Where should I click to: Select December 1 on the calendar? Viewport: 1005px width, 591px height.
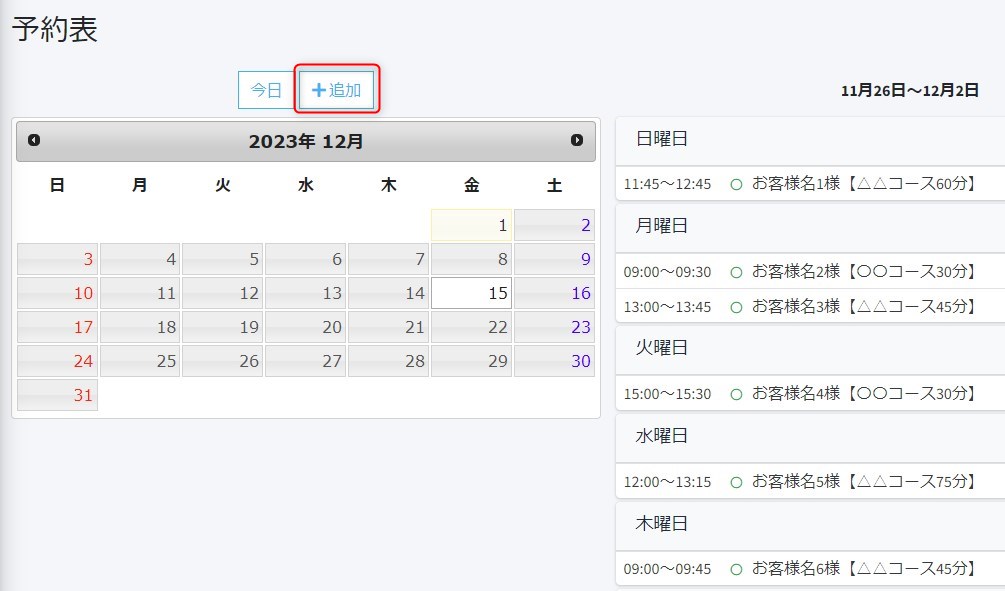pyautogui.click(x=471, y=226)
